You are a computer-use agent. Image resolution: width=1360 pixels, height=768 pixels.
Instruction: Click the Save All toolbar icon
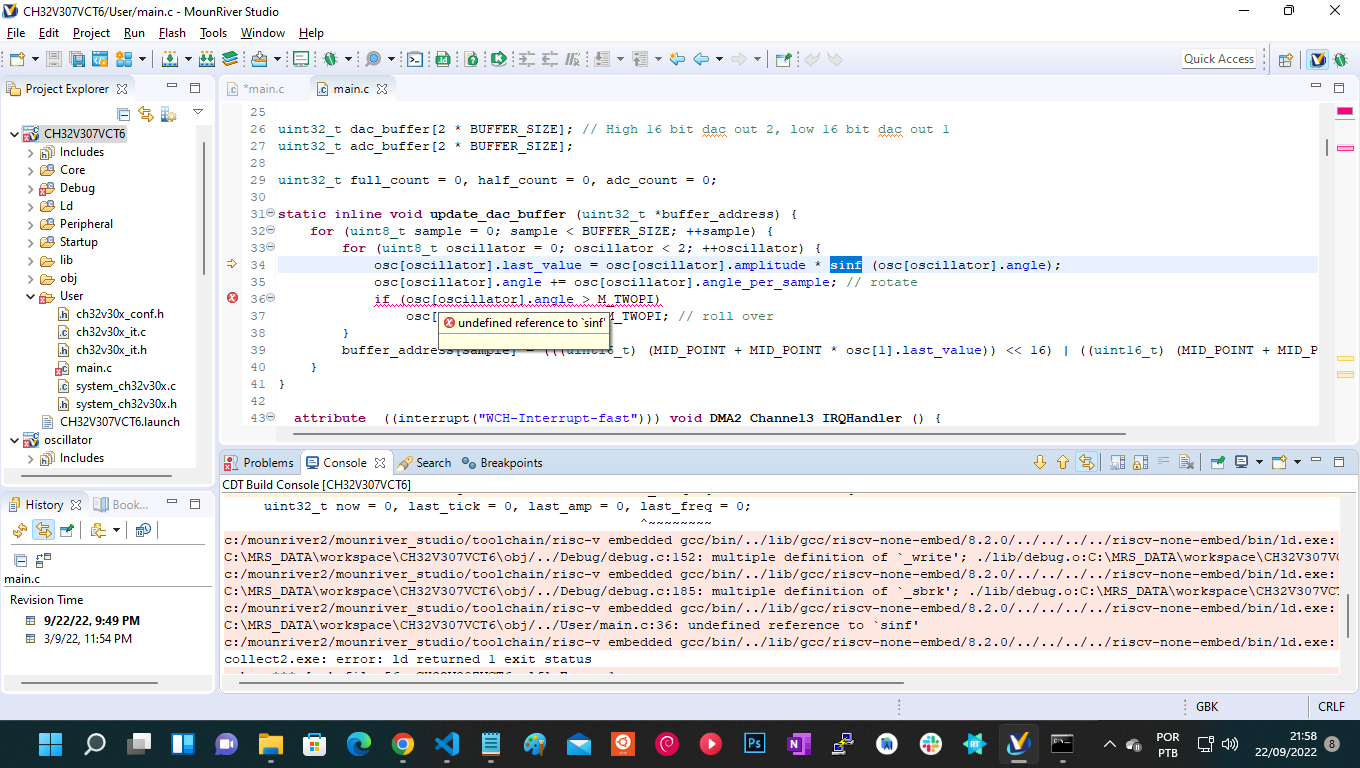point(77,59)
